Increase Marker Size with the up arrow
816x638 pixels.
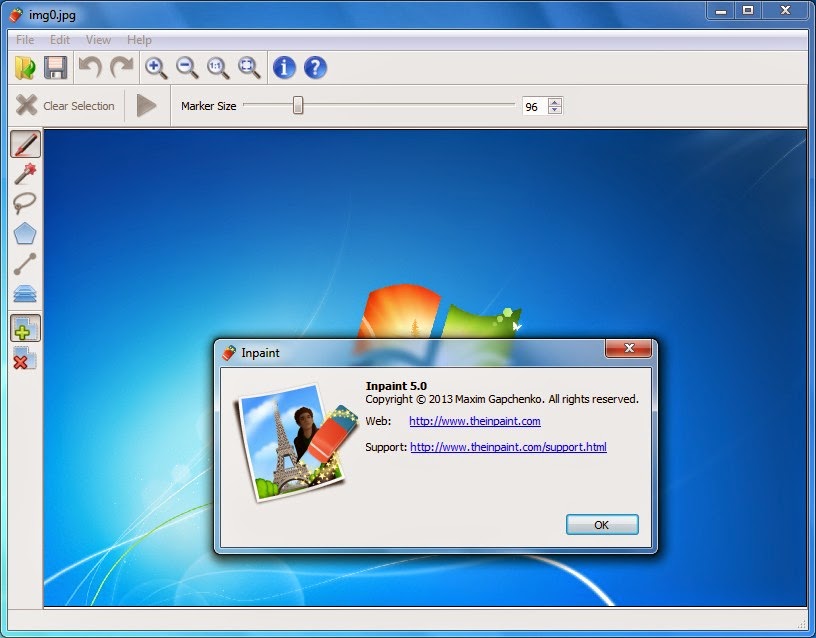[x=555, y=102]
